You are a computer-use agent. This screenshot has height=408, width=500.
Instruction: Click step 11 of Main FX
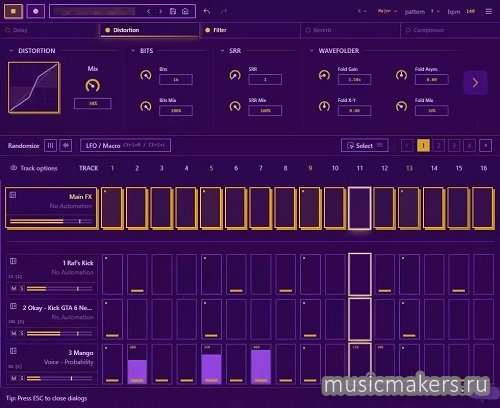(x=360, y=208)
